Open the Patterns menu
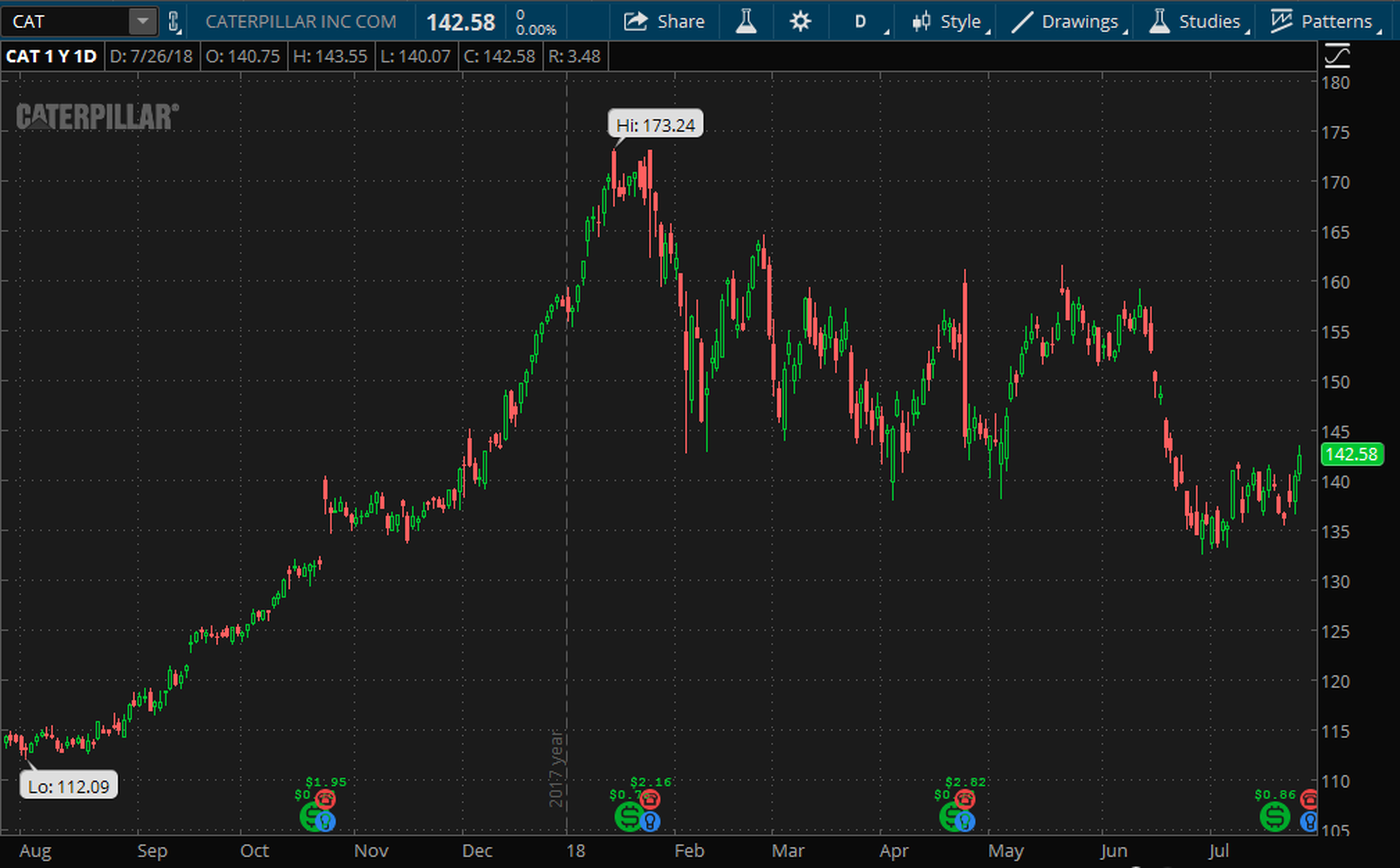 (x=1322, y=21)
